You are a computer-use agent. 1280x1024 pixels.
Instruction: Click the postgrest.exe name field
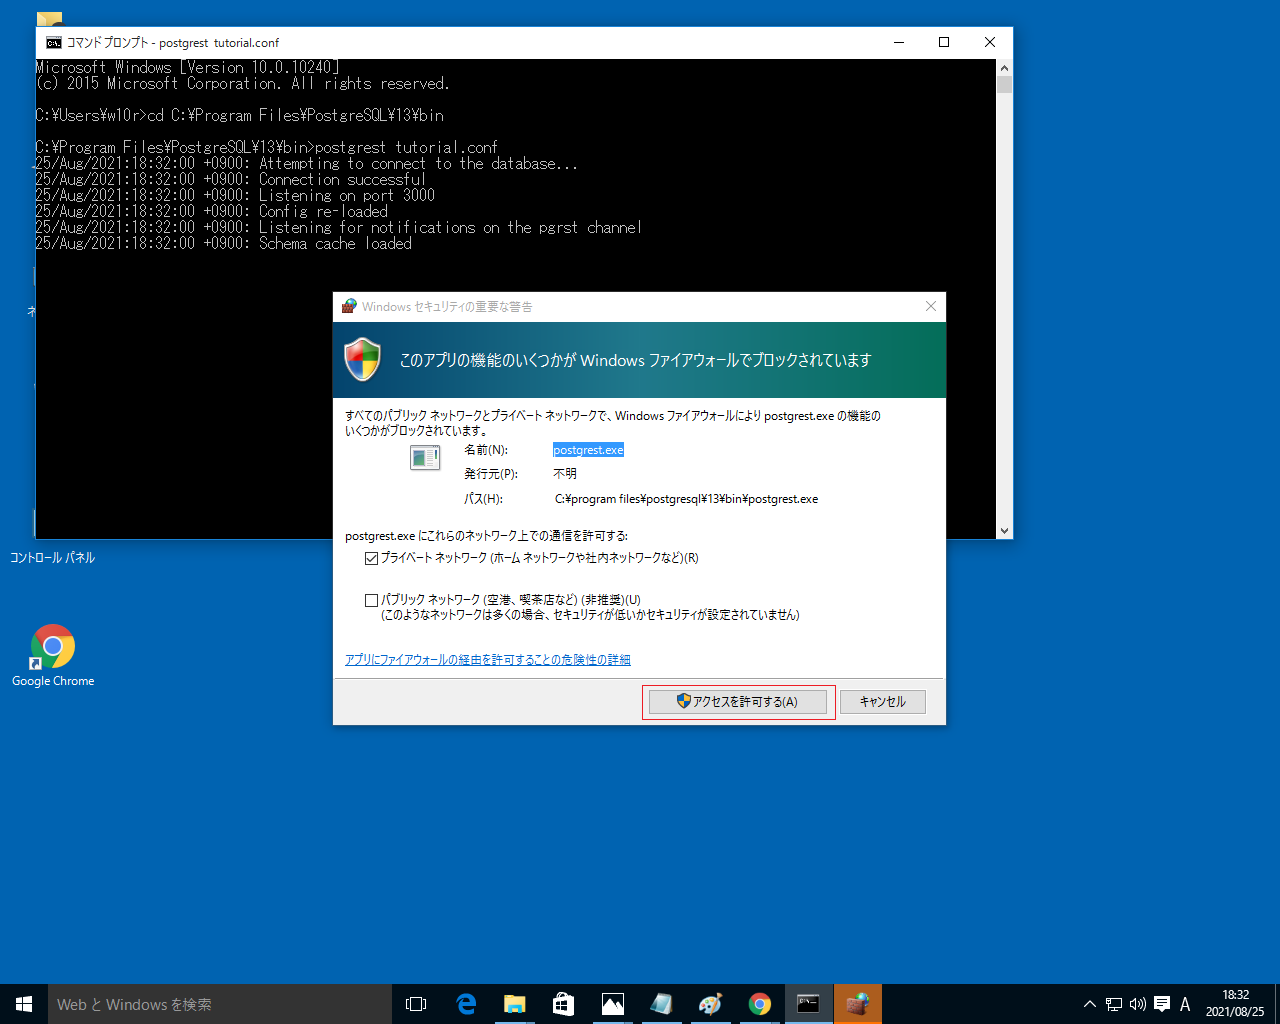(x=588, y=450)
